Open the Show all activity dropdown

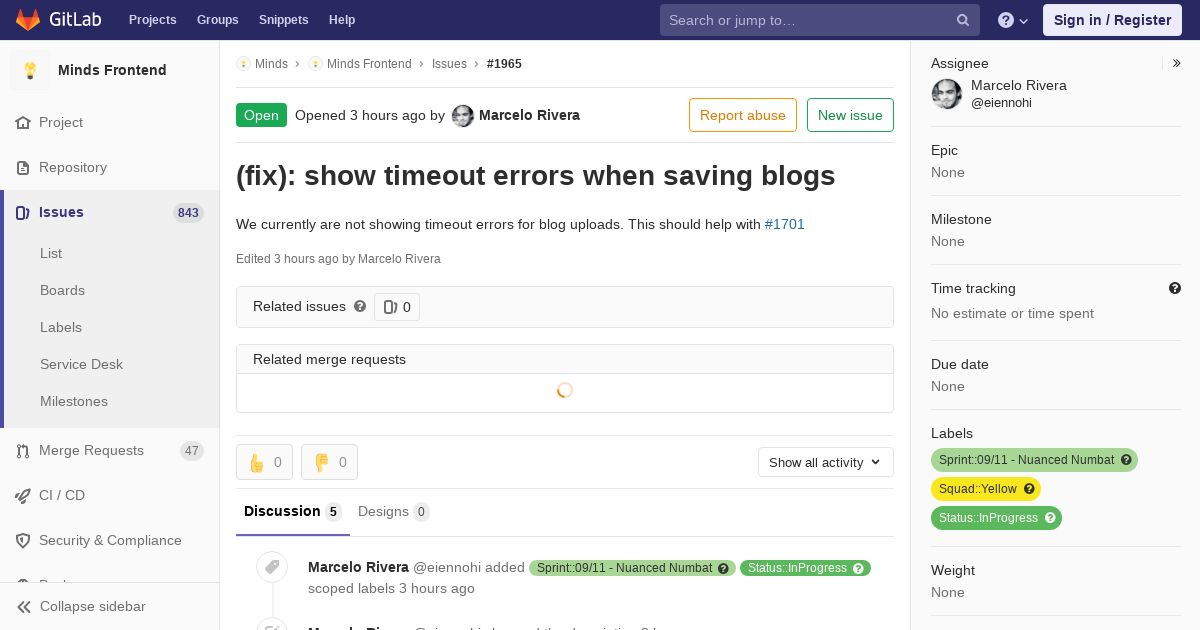826,462
